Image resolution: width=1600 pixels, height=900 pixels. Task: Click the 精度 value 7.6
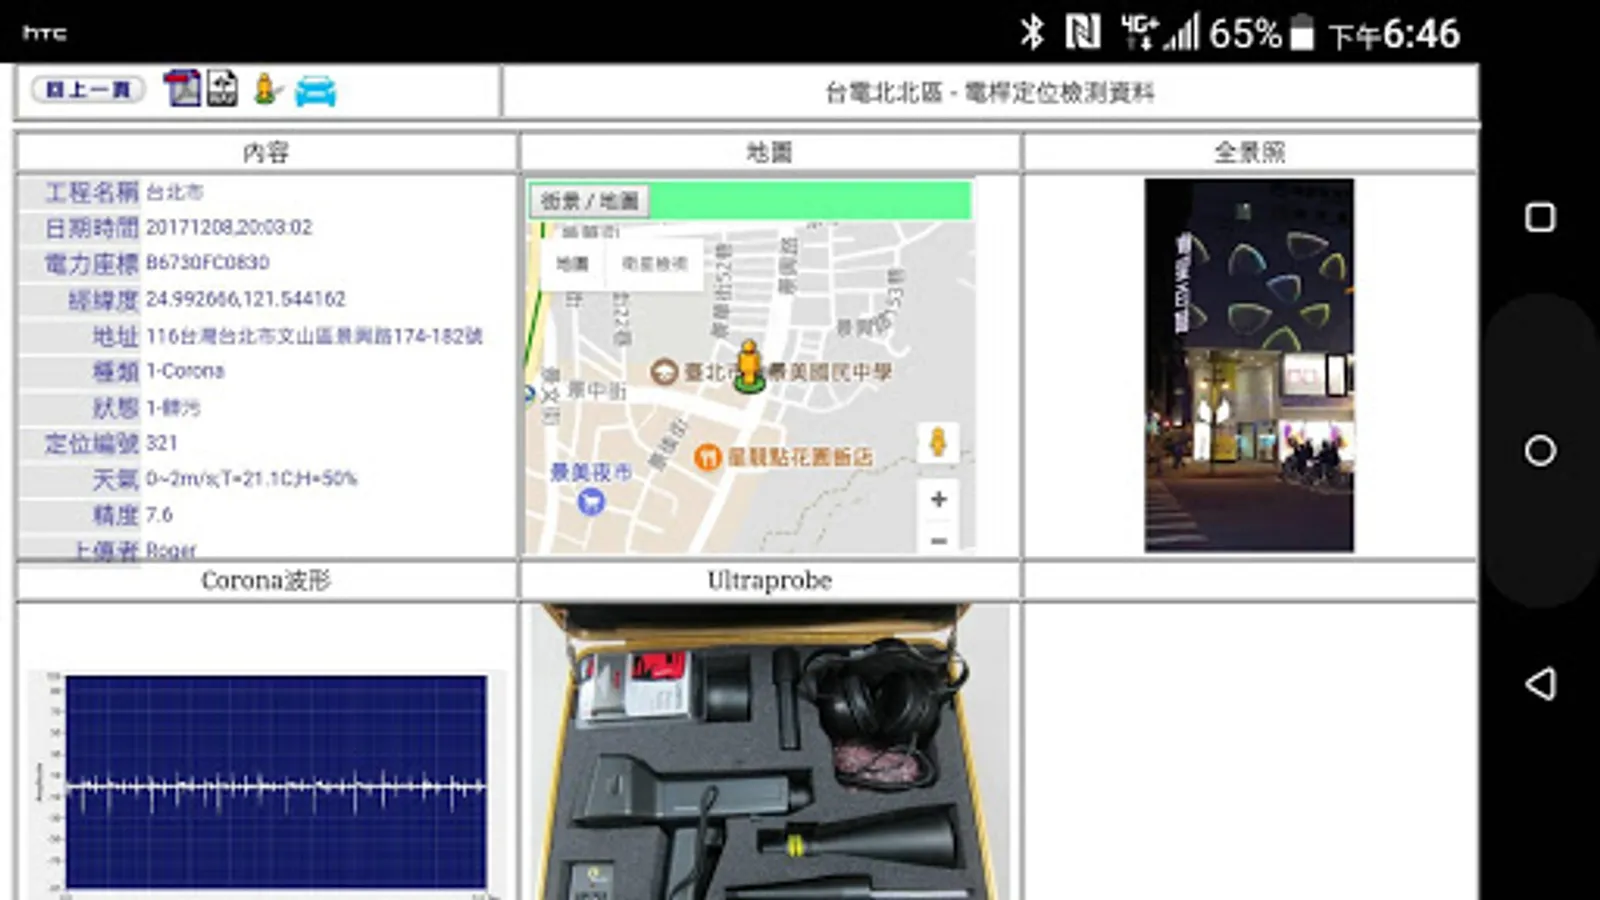point(159,515)
